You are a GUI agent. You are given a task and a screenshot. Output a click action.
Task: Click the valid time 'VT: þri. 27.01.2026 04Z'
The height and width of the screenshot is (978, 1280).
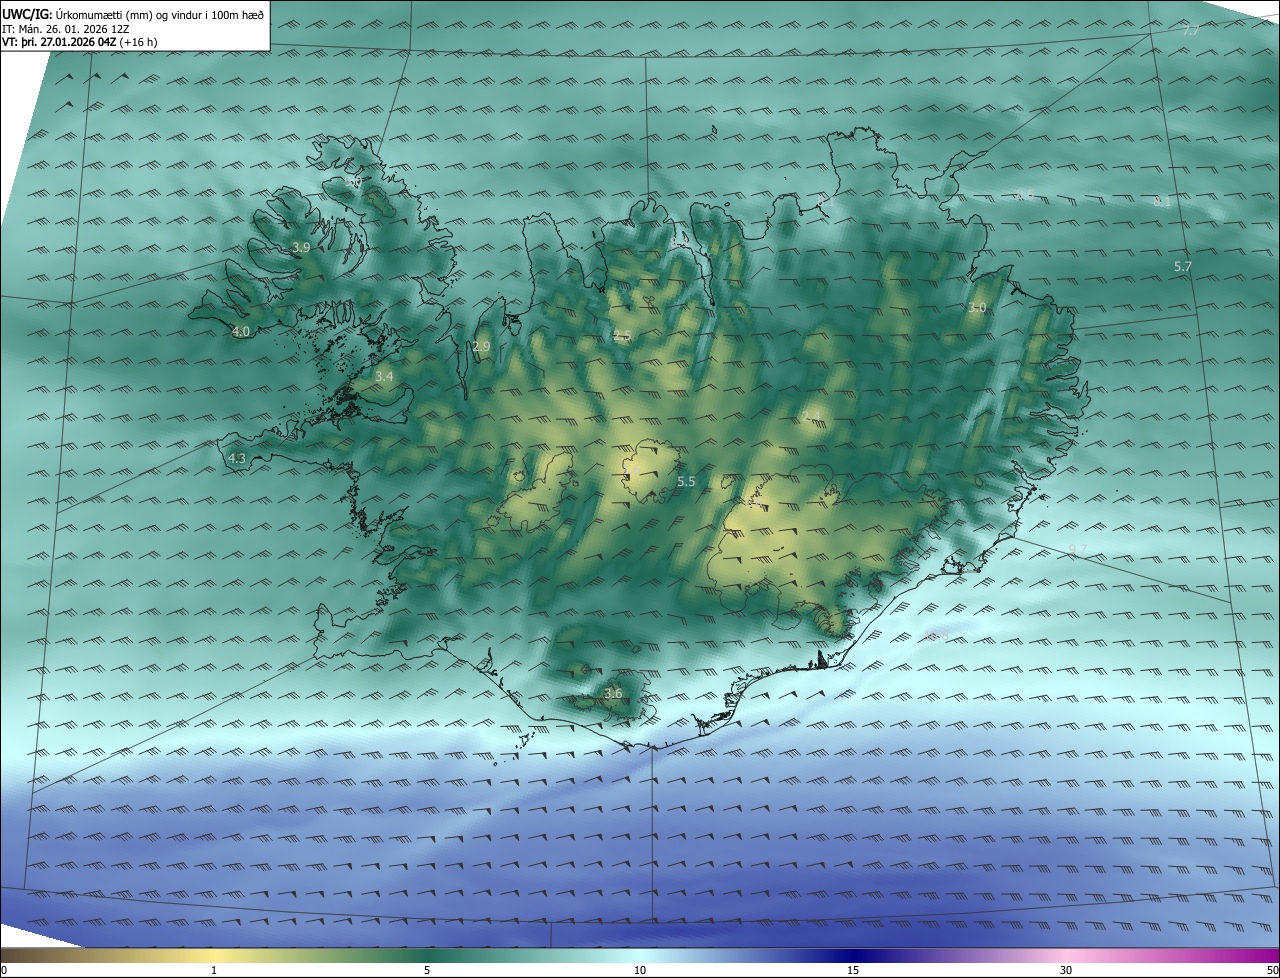tap(59, 42)
